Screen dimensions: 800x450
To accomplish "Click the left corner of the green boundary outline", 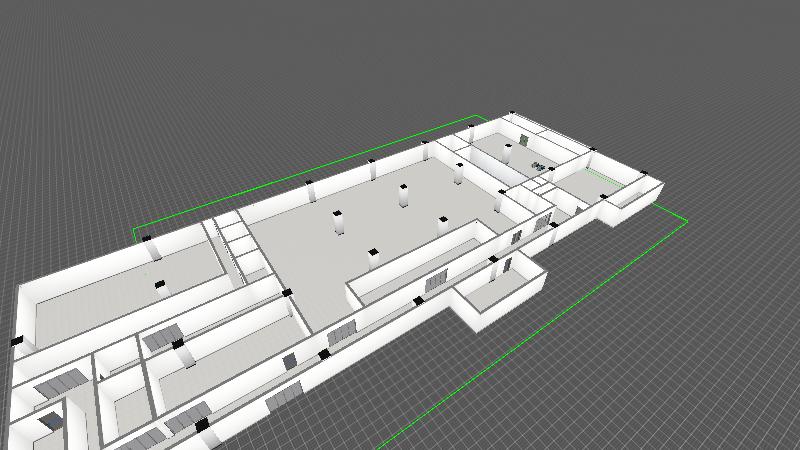I will tap(134, 231).
